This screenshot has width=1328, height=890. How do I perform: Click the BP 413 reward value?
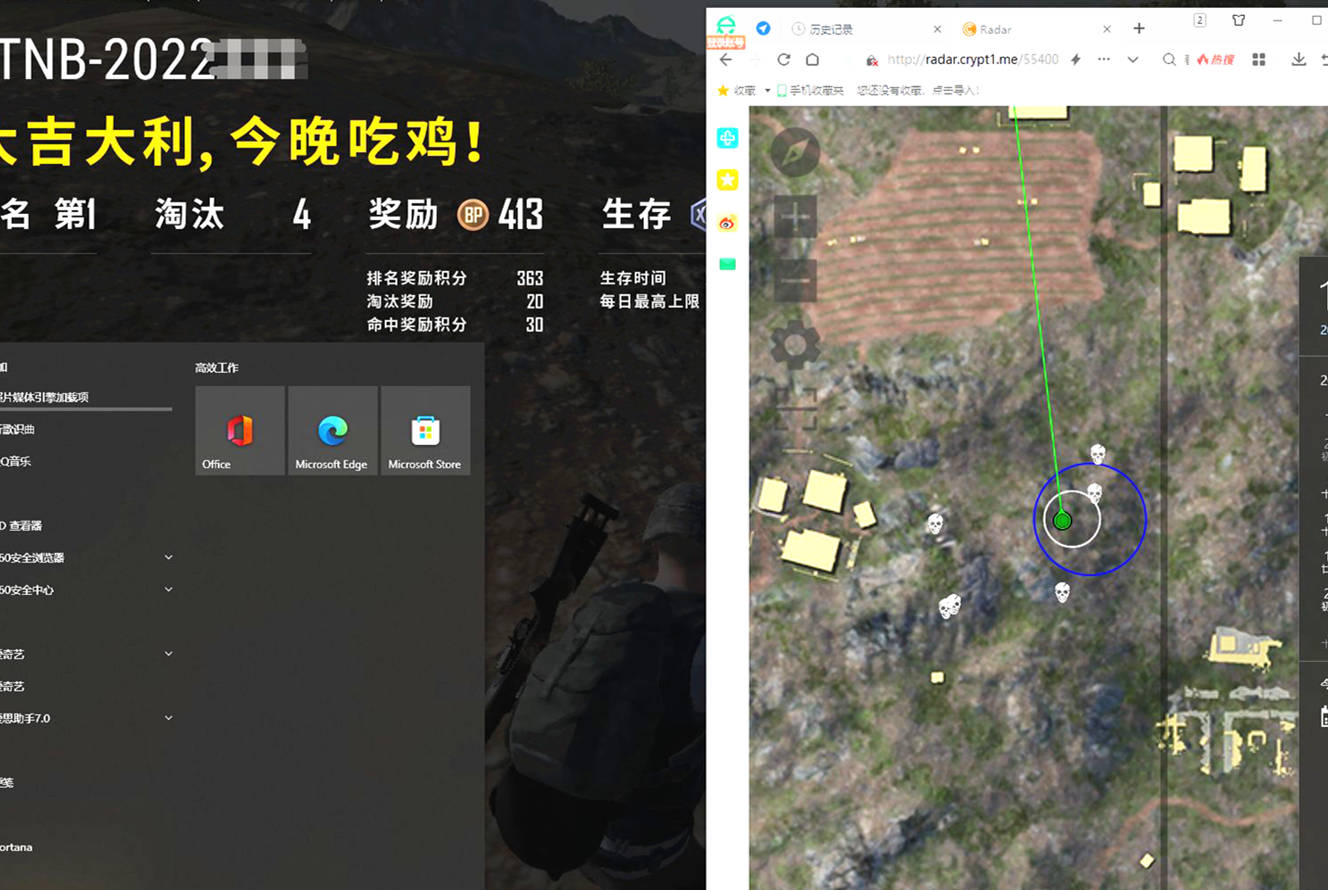tap(501, 214)
